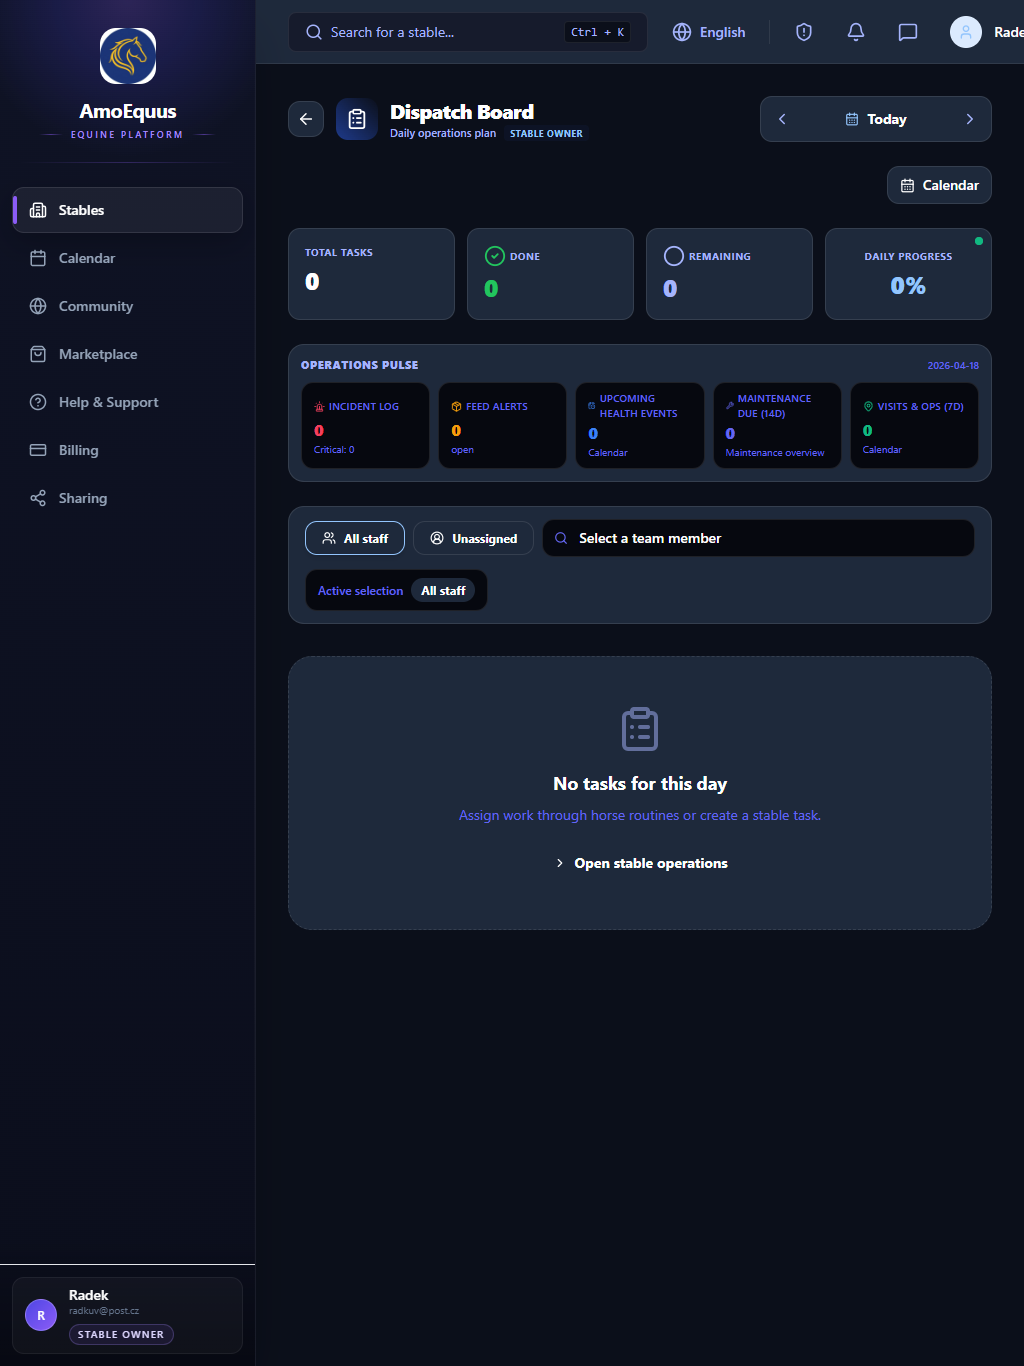Click the Select a team member field
Screen dimensions: 1024x1366
[758, 538]
